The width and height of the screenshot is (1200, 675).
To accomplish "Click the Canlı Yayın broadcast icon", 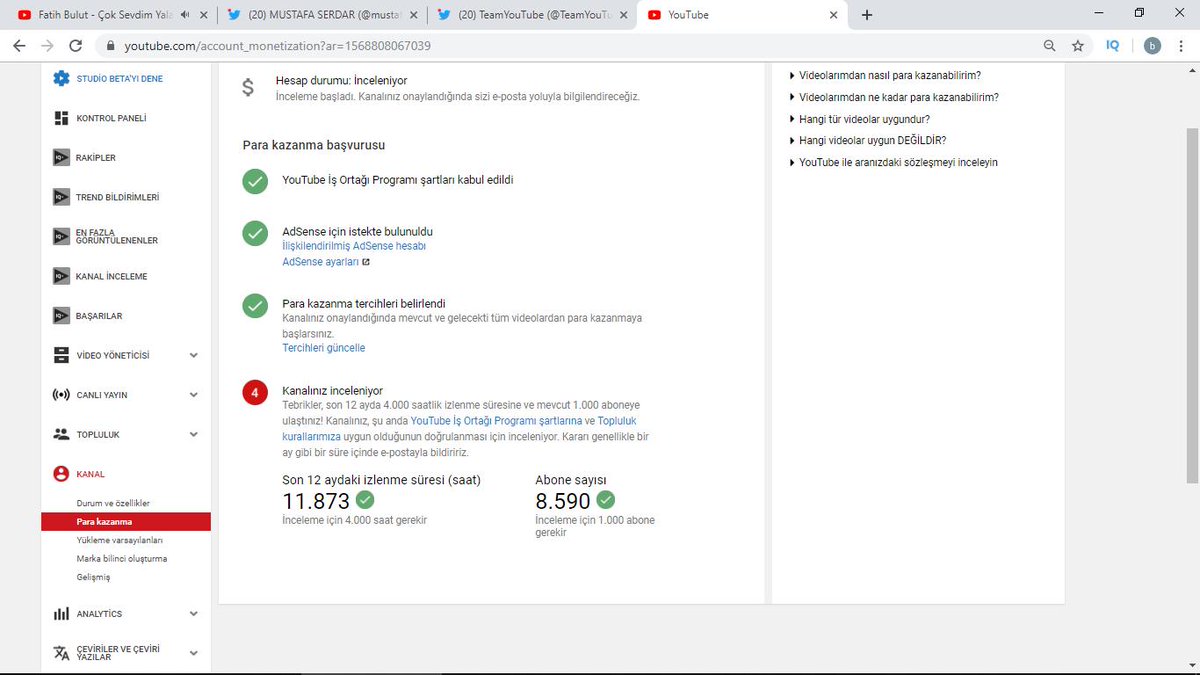I will click(61, 395).
